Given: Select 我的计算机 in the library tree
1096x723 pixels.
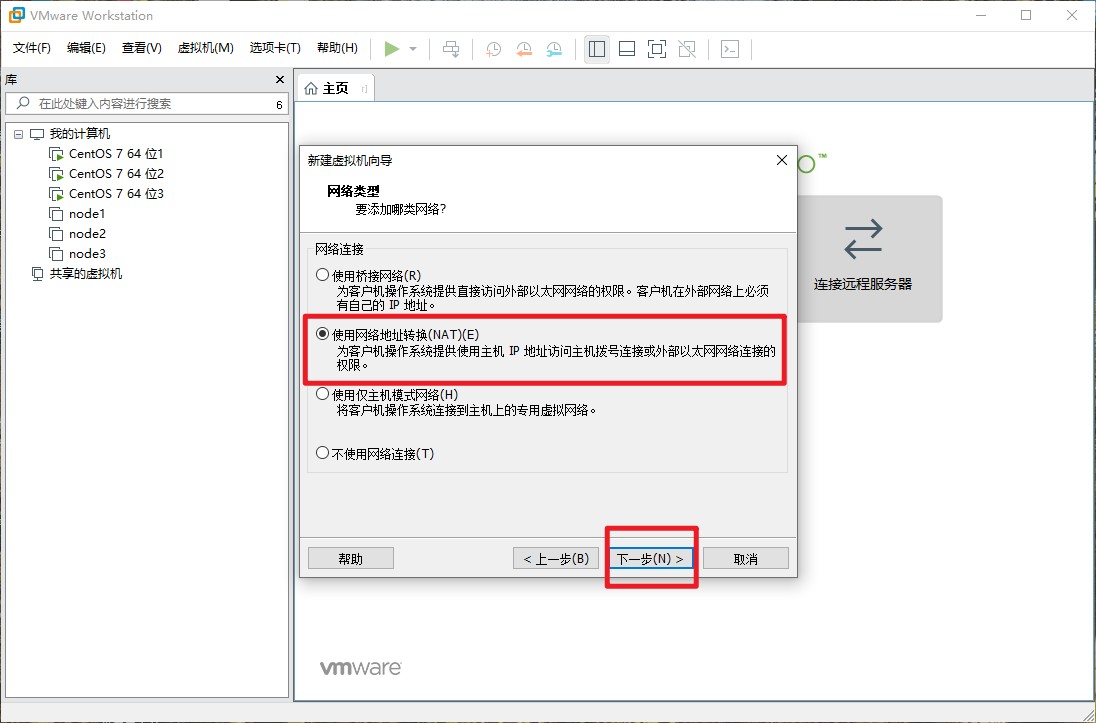Looking at the screenshot, I should (x=80, y=134).
